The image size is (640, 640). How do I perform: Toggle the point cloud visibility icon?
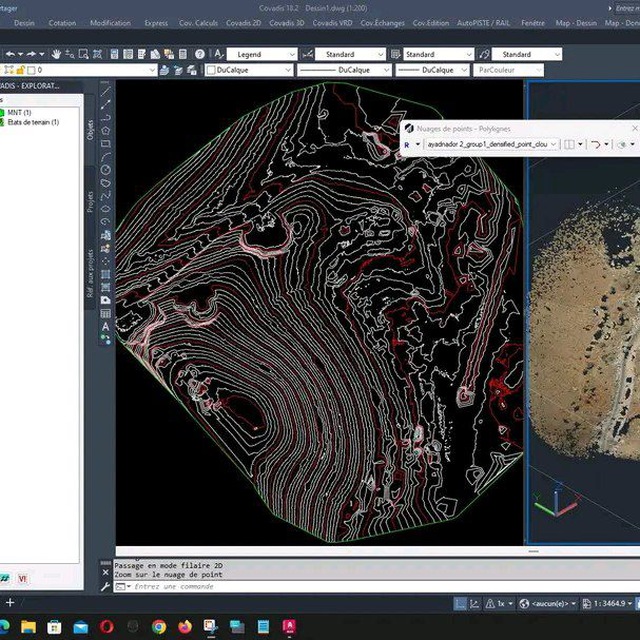click(622, 144)
